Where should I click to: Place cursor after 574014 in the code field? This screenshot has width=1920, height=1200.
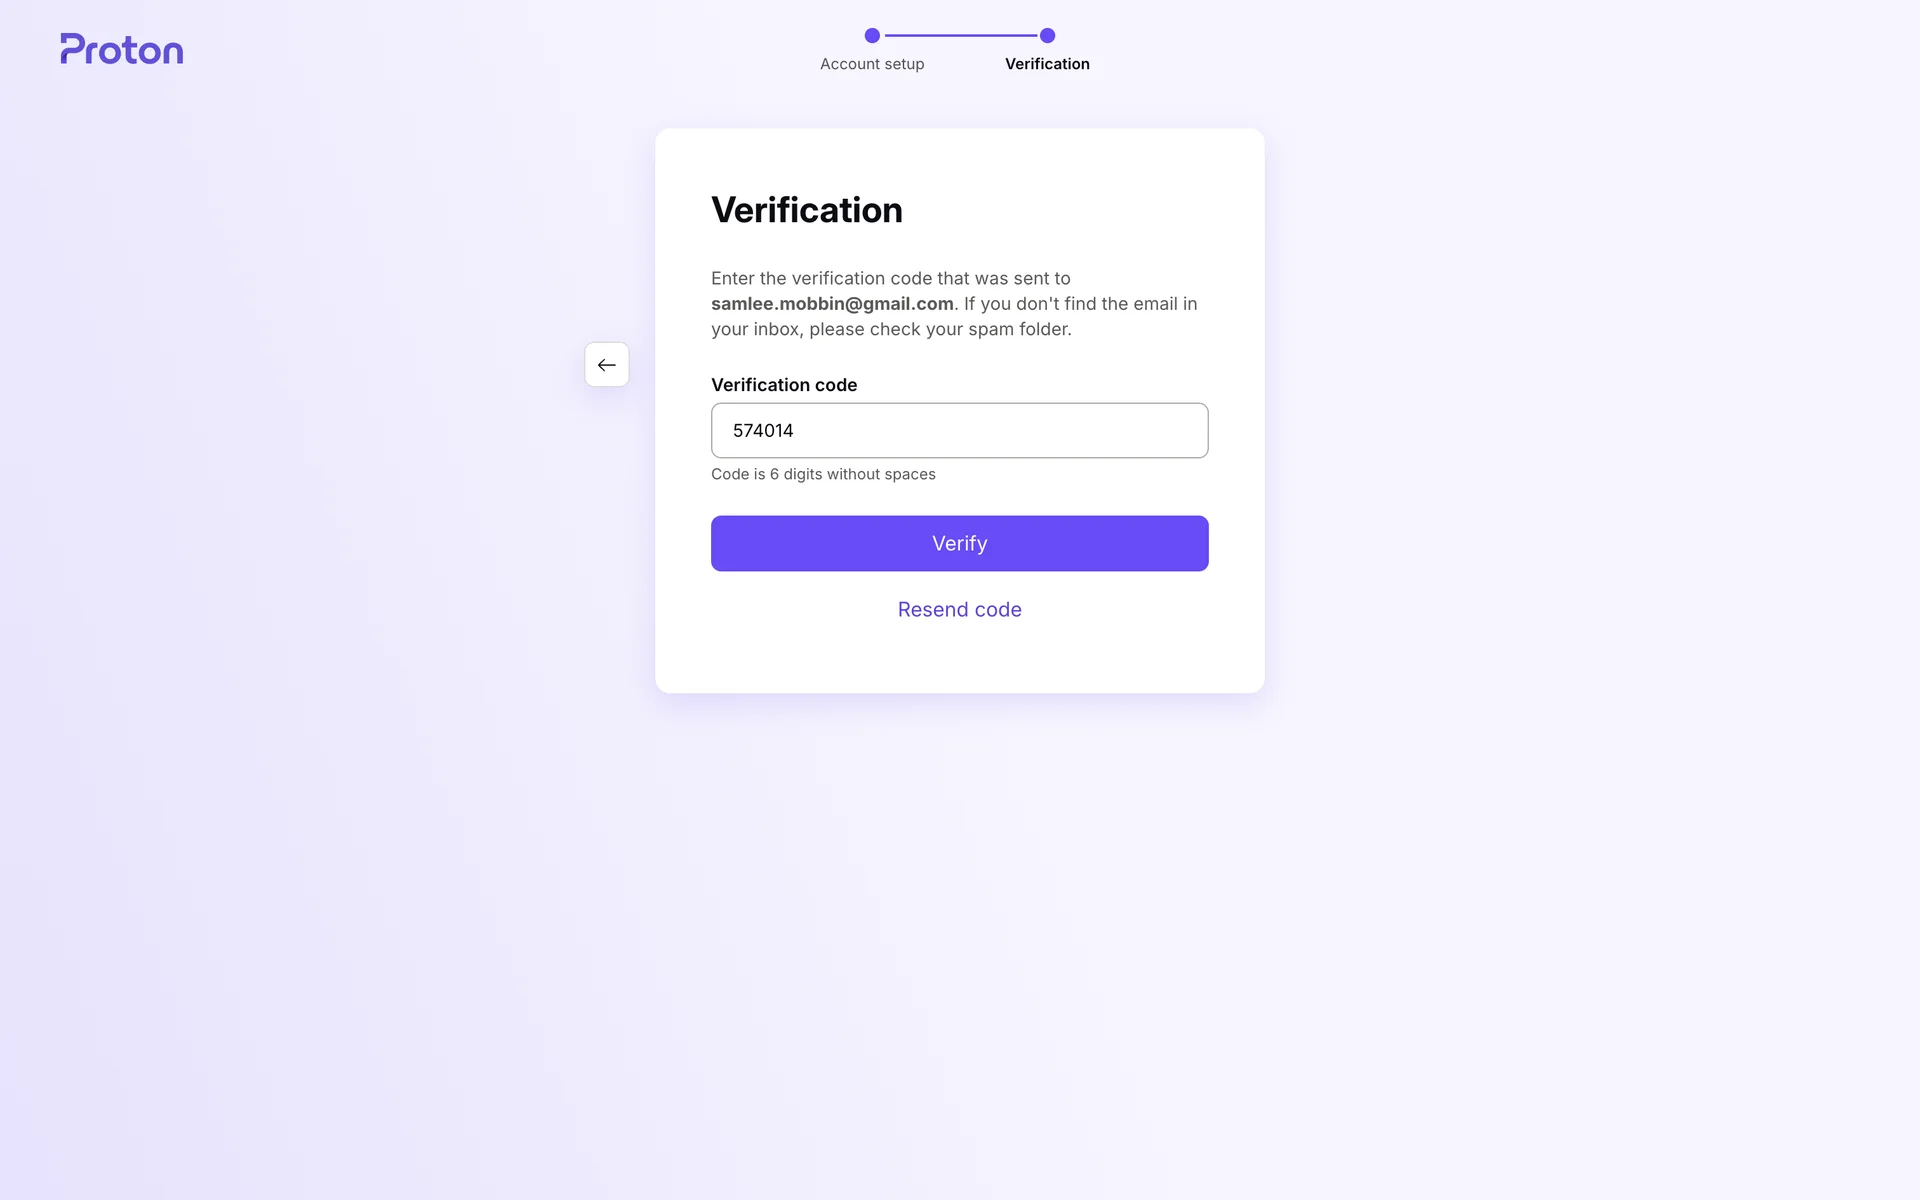pyautogui.click(x=796, y=431)
